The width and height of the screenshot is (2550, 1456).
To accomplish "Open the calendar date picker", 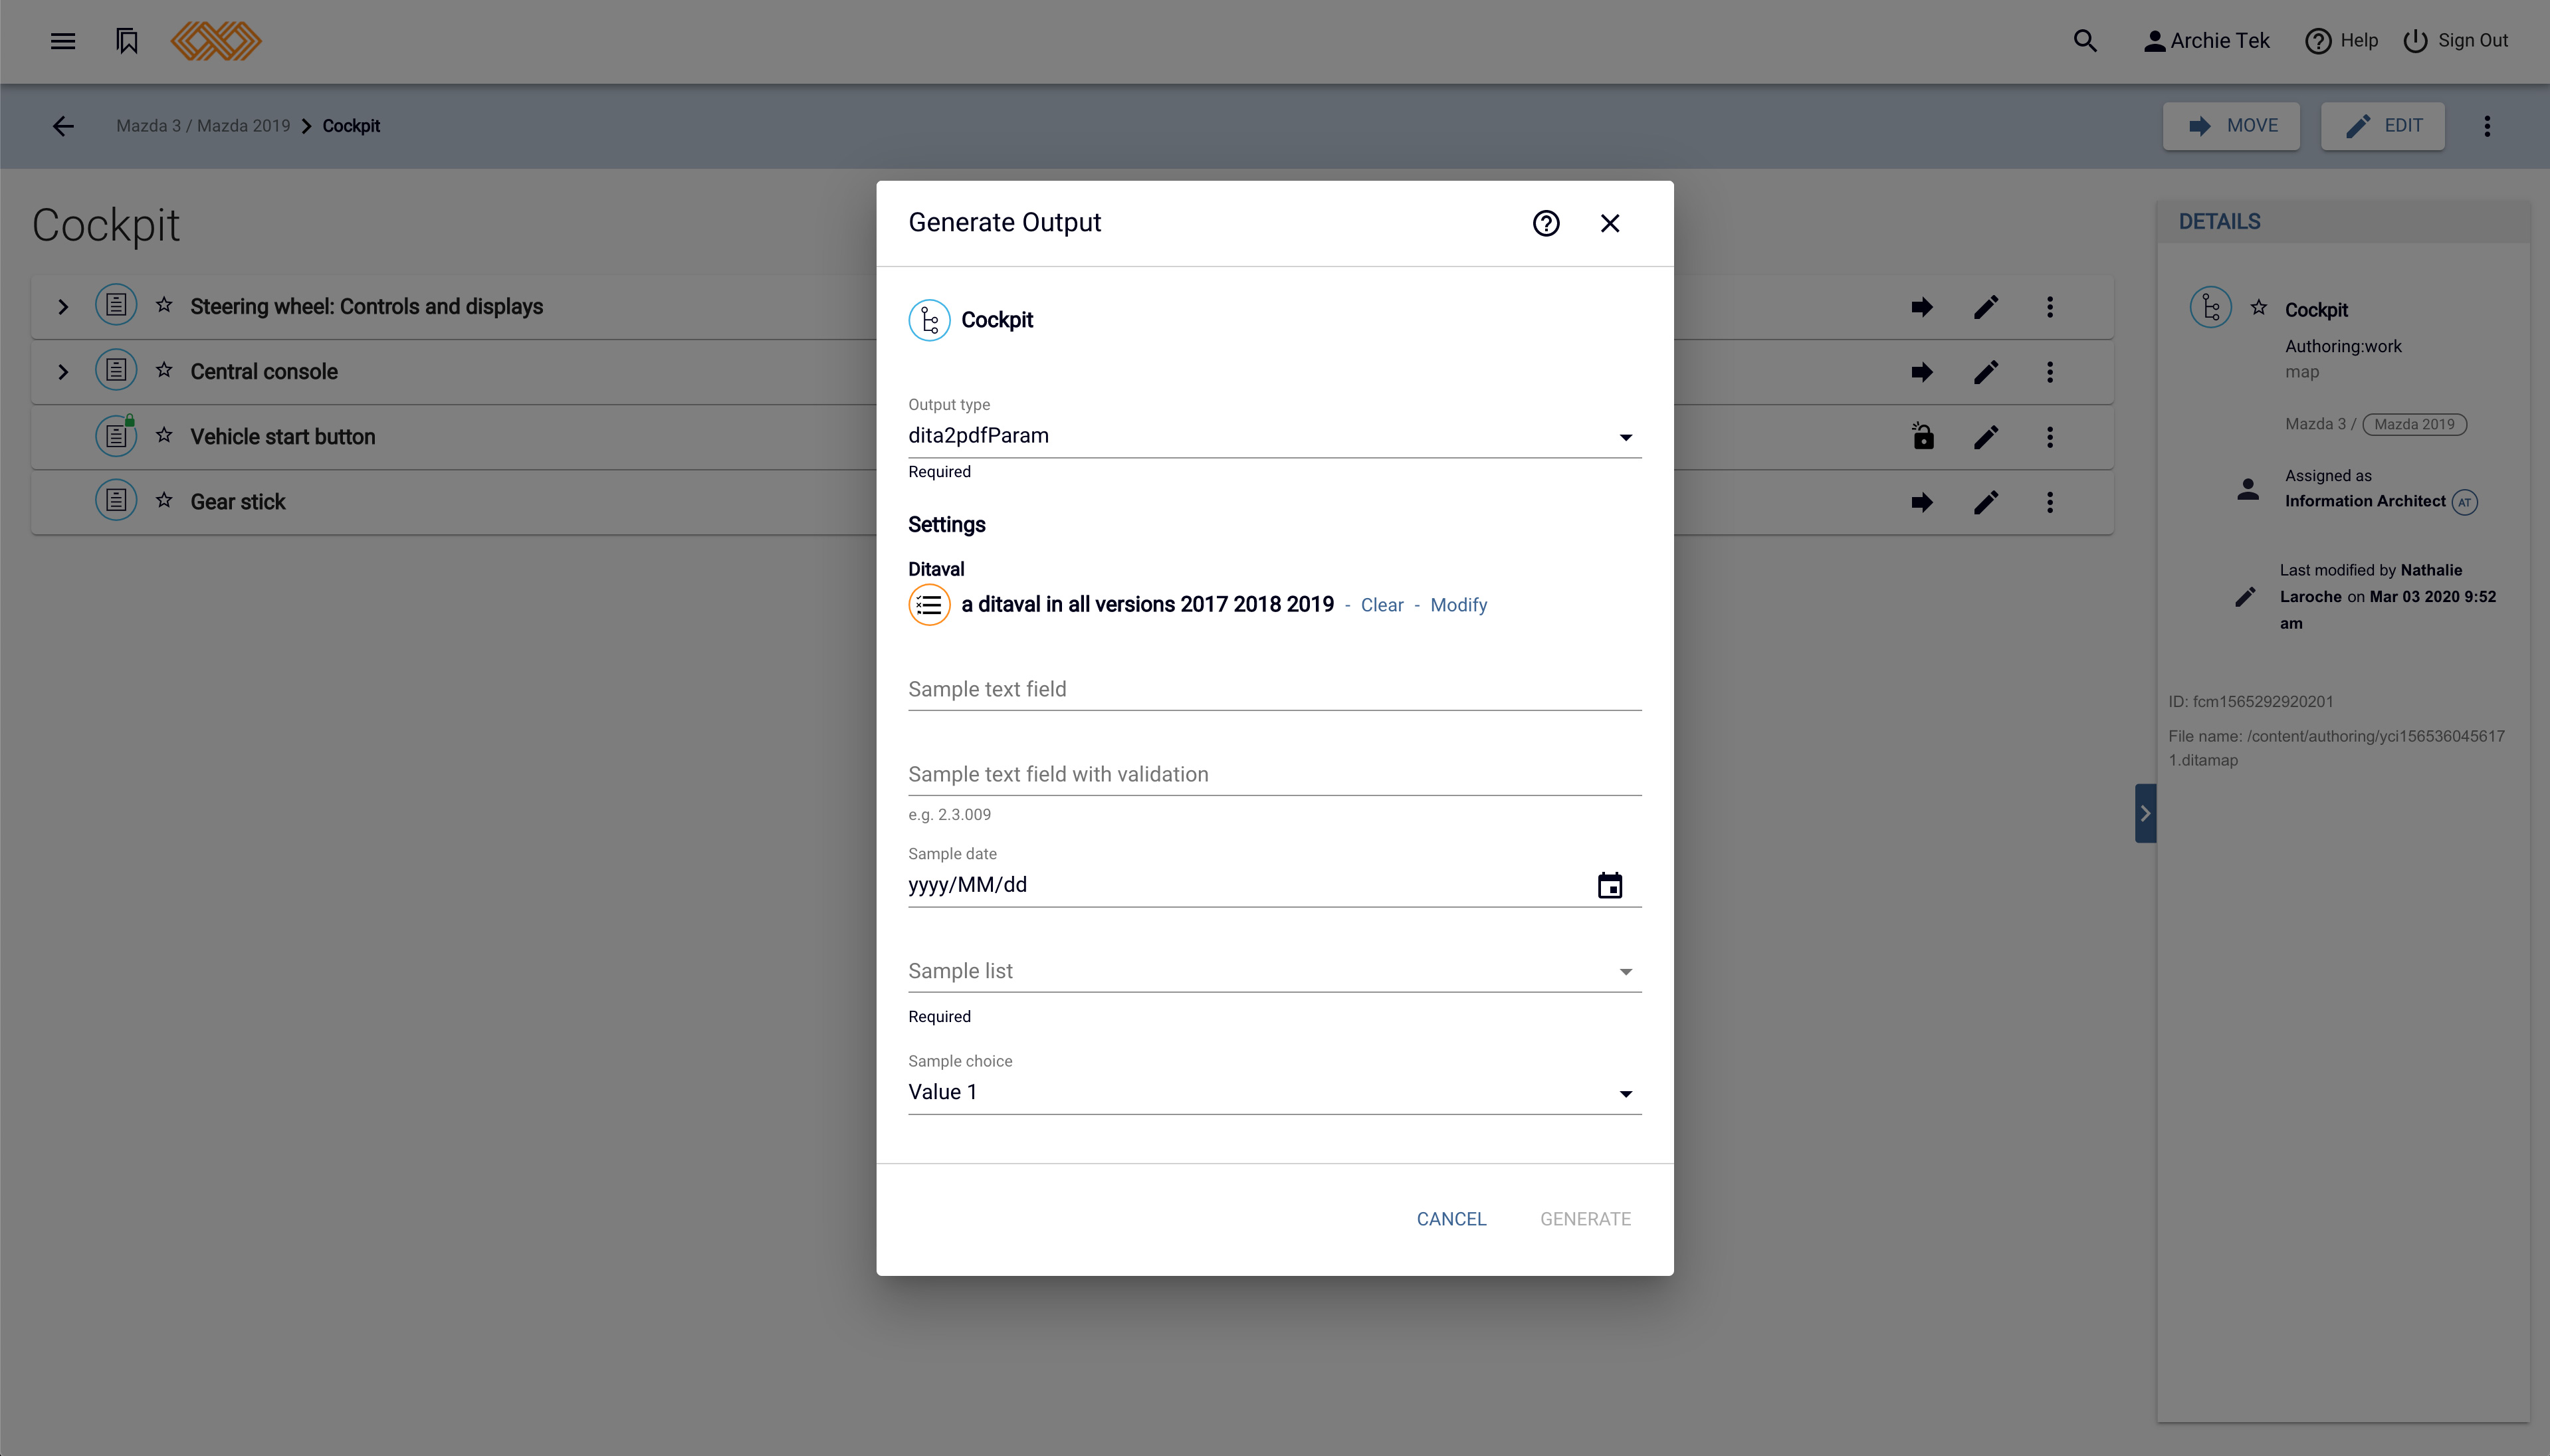I will point(1610,885).
